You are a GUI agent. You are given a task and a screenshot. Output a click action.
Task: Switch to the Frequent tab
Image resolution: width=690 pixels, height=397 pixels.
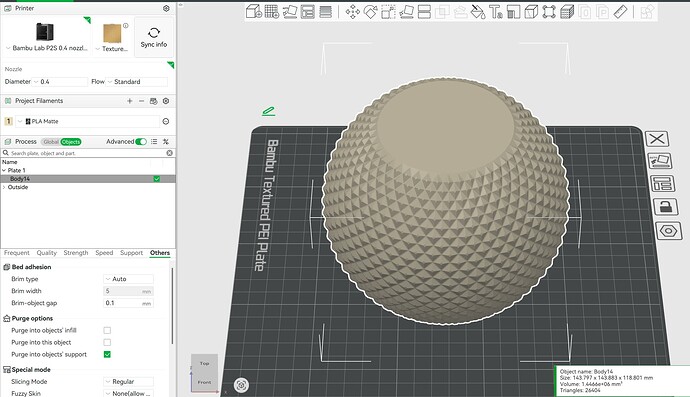(x=17, y=253)
